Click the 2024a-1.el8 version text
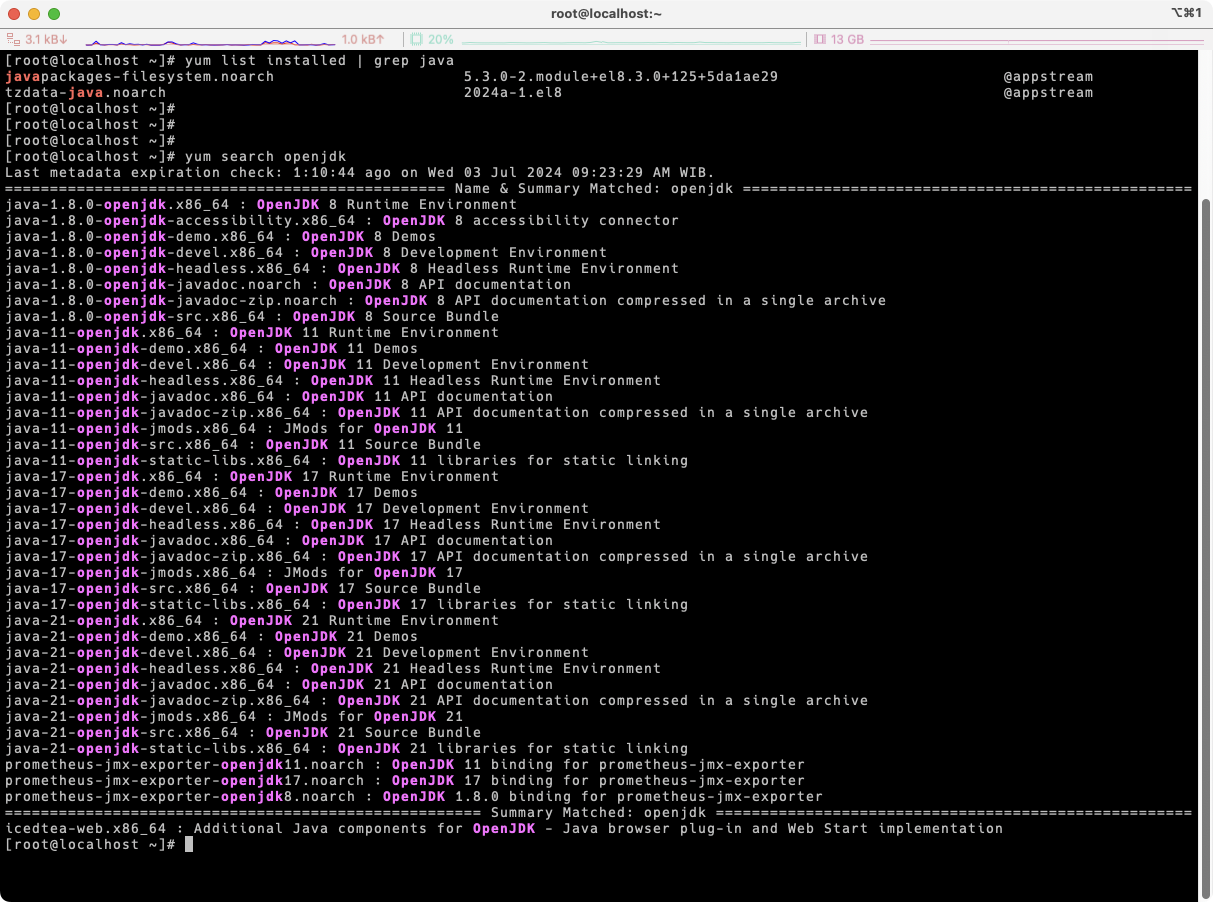Screen dimensions: 1213x902 pos(512,92)
